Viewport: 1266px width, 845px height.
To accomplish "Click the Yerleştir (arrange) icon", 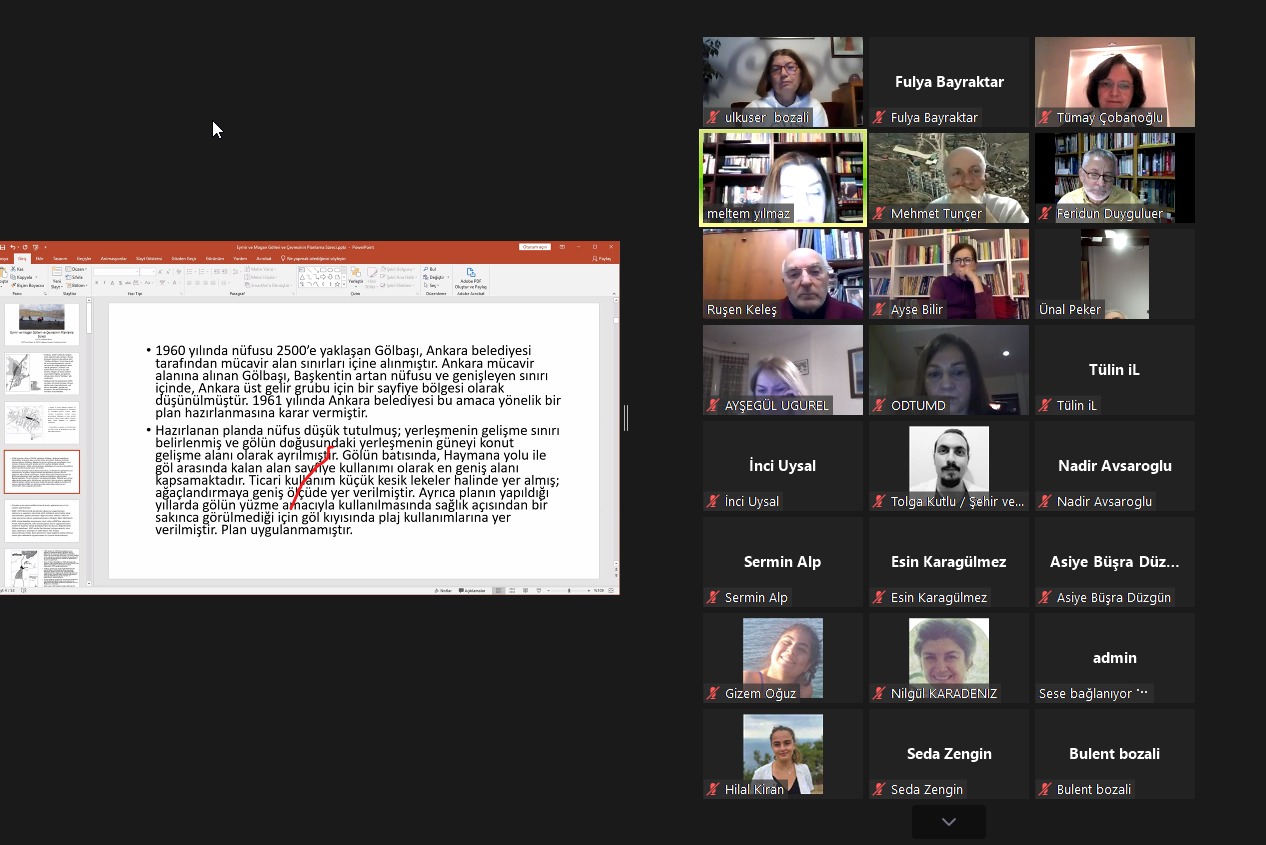I will pos(355,275).
